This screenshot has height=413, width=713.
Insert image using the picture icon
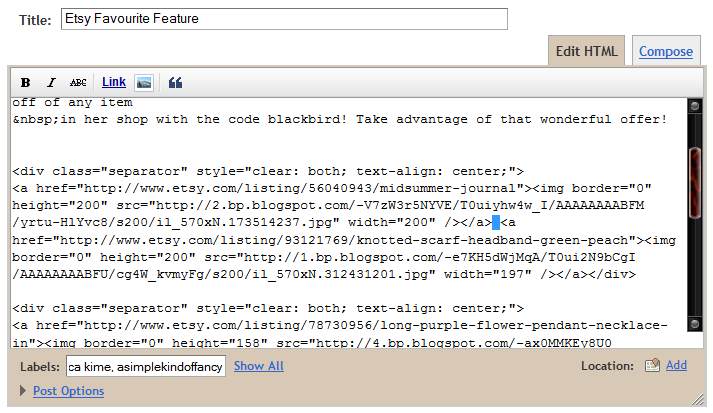[144, 83]
